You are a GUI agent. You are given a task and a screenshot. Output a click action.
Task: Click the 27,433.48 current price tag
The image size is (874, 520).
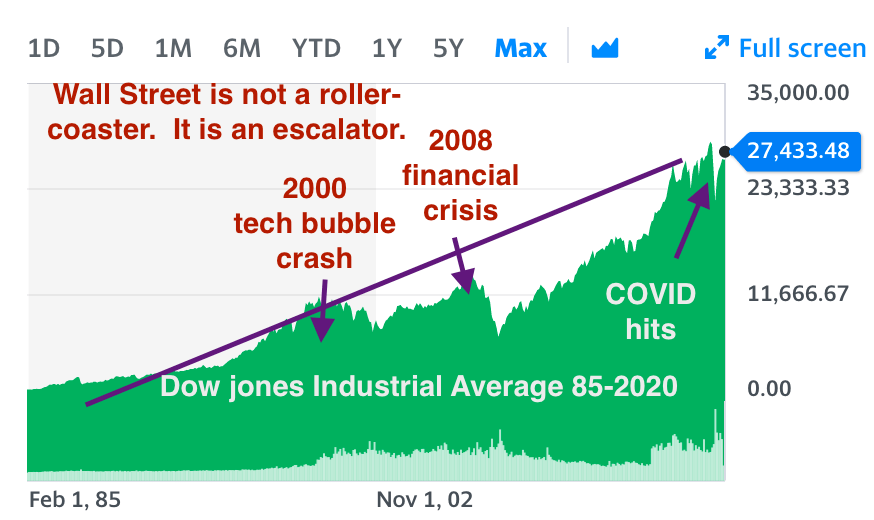coord(796,151)
